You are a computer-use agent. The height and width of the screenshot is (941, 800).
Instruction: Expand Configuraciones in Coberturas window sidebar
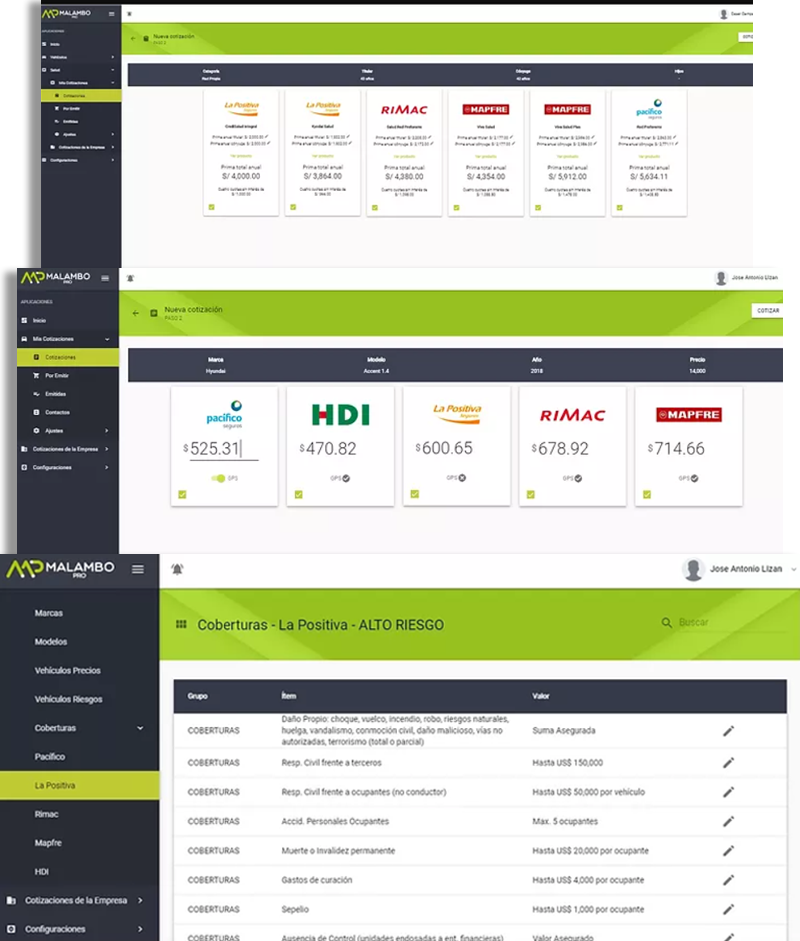point(140,929)
